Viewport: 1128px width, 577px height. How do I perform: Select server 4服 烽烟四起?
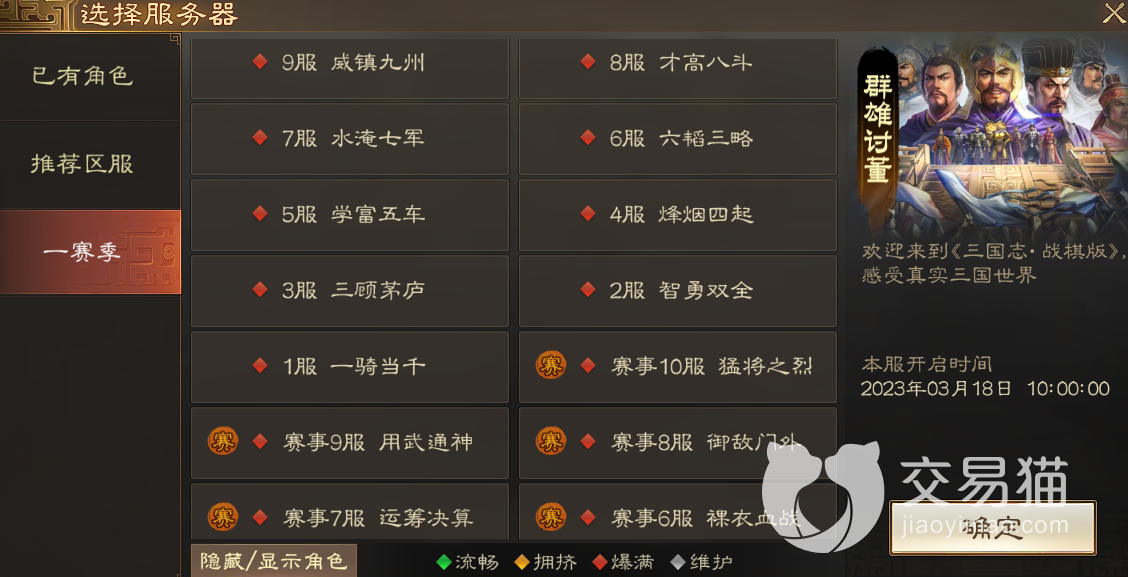click(x=678, y=214)
